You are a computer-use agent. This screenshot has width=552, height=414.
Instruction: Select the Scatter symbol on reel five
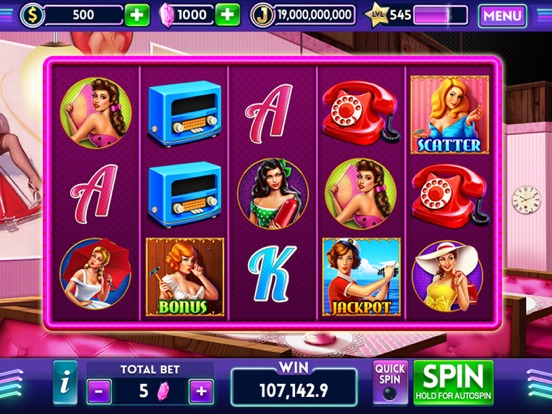pos(450,115)
